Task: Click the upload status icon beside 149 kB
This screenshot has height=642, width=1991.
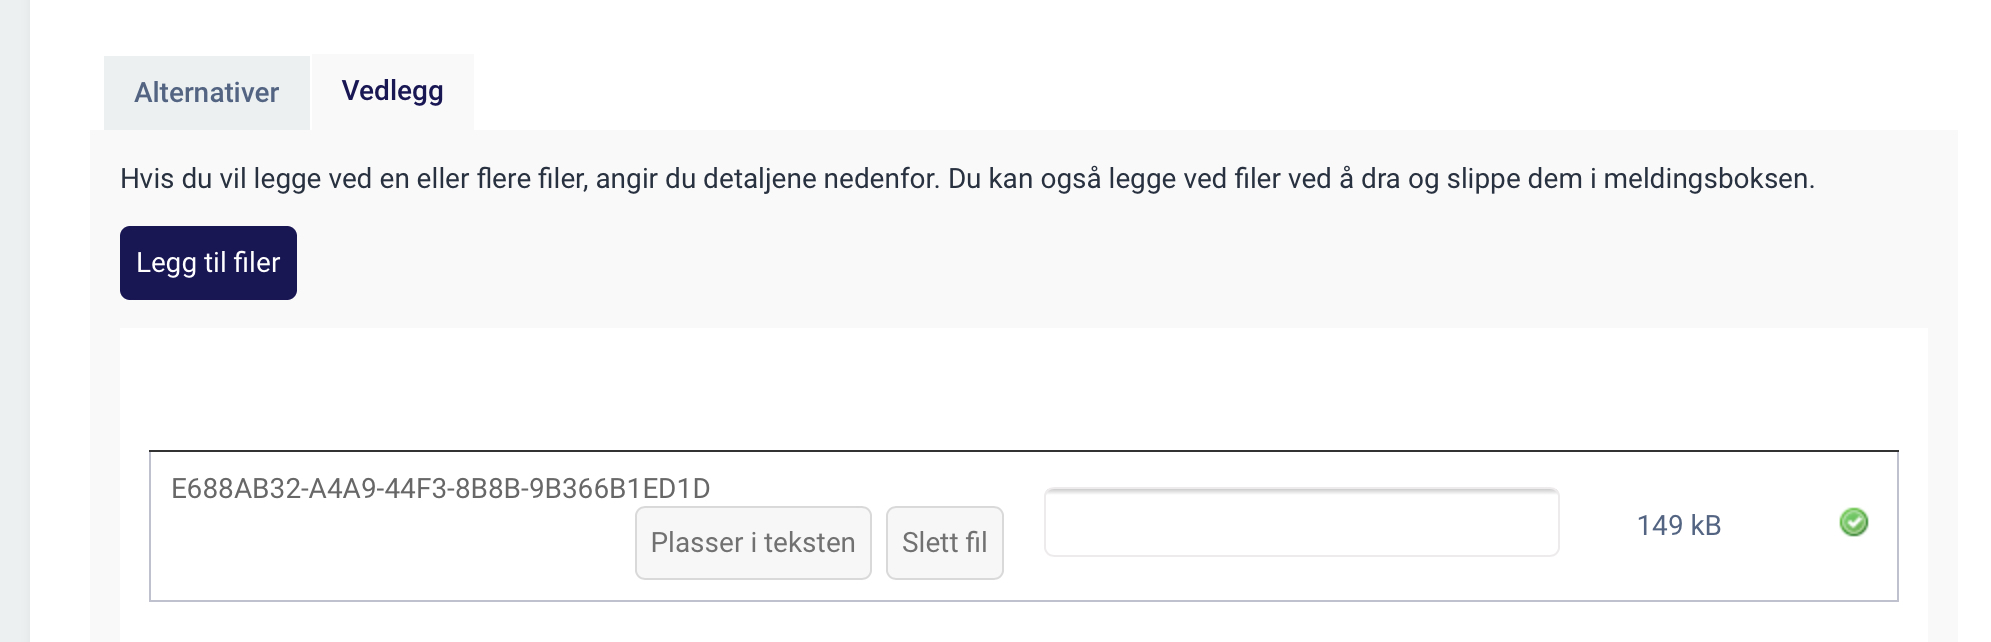Action: click(1853, 522)
